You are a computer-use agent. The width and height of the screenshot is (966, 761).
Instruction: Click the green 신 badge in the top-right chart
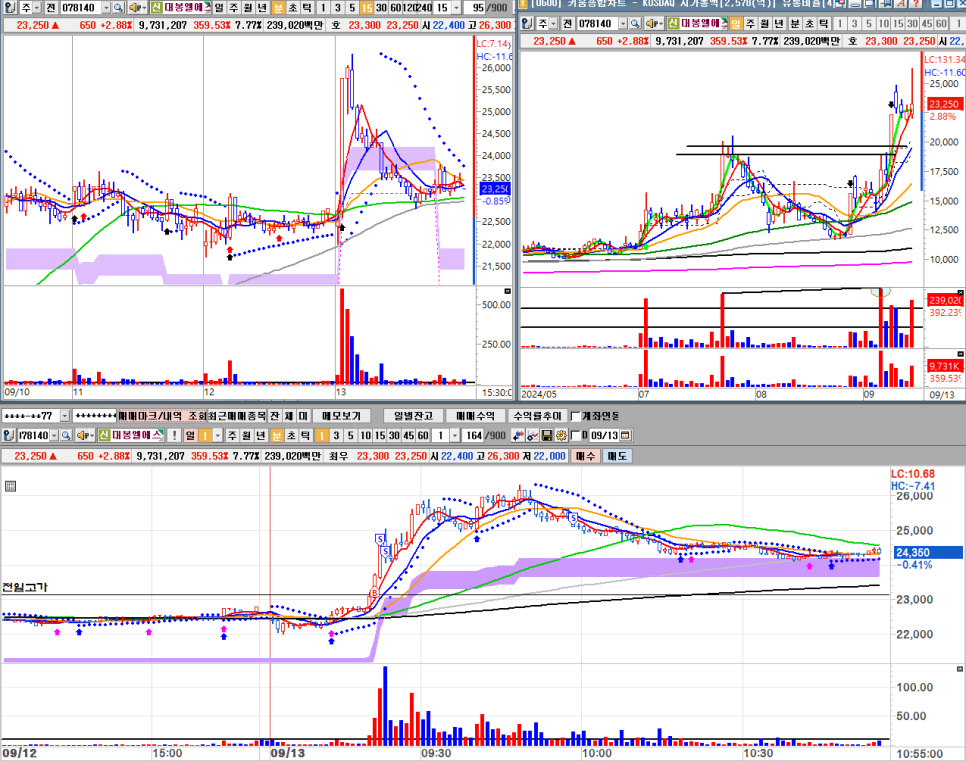click(x=673, y=24)
